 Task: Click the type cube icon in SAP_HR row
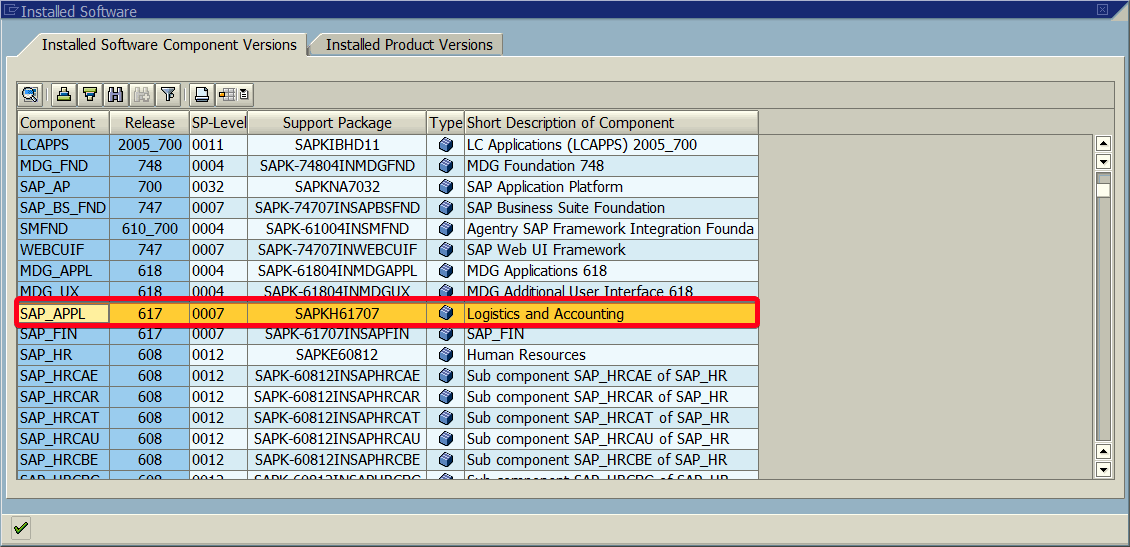tap(445, 355)
